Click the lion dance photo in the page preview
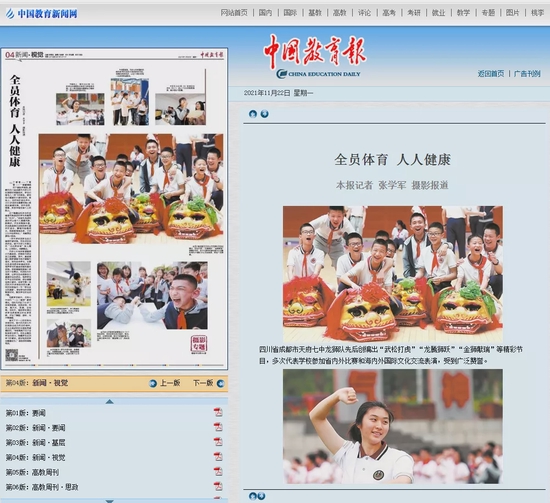 (x=131, y=189)
